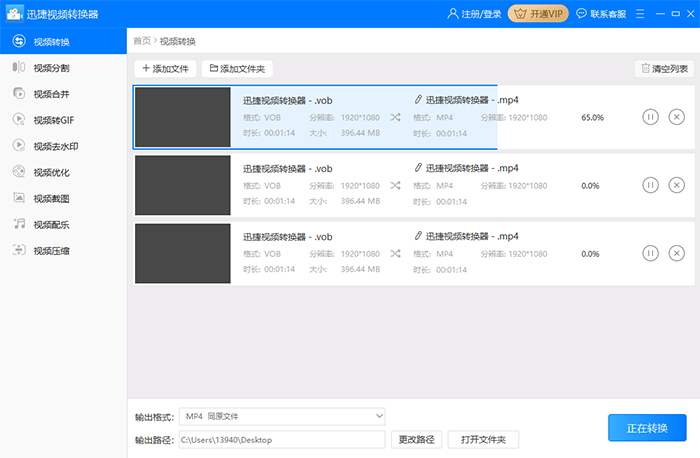Screen dimensions: 700x458
Task: Click the shuffle convert icon in third row
Action: pyautogui.click(x=395, y=254)
